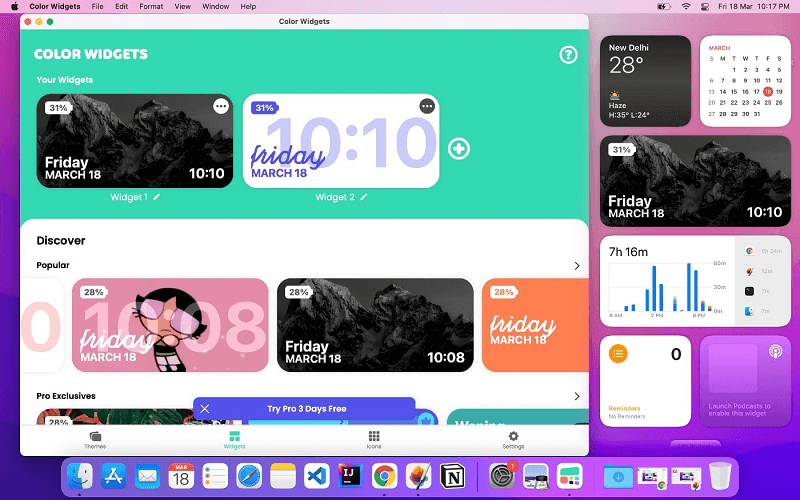Screen dimensions: 800x500
Task: Select the orange friday widget thumbnail
Action: coord(534,325)
